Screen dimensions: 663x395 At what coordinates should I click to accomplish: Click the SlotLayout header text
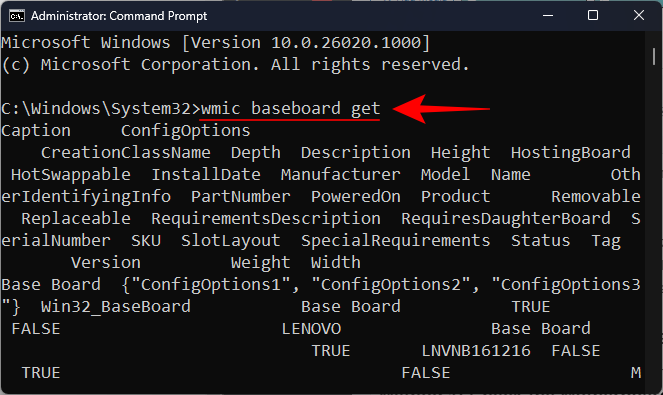[x=230, y=241]
